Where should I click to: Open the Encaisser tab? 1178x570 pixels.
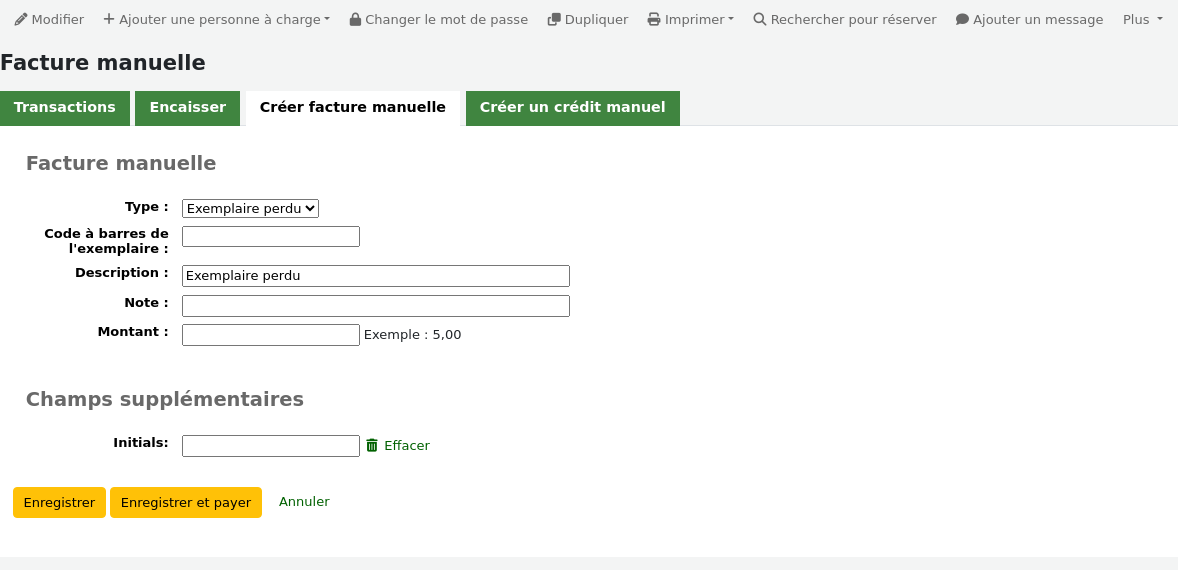(188, 108)
